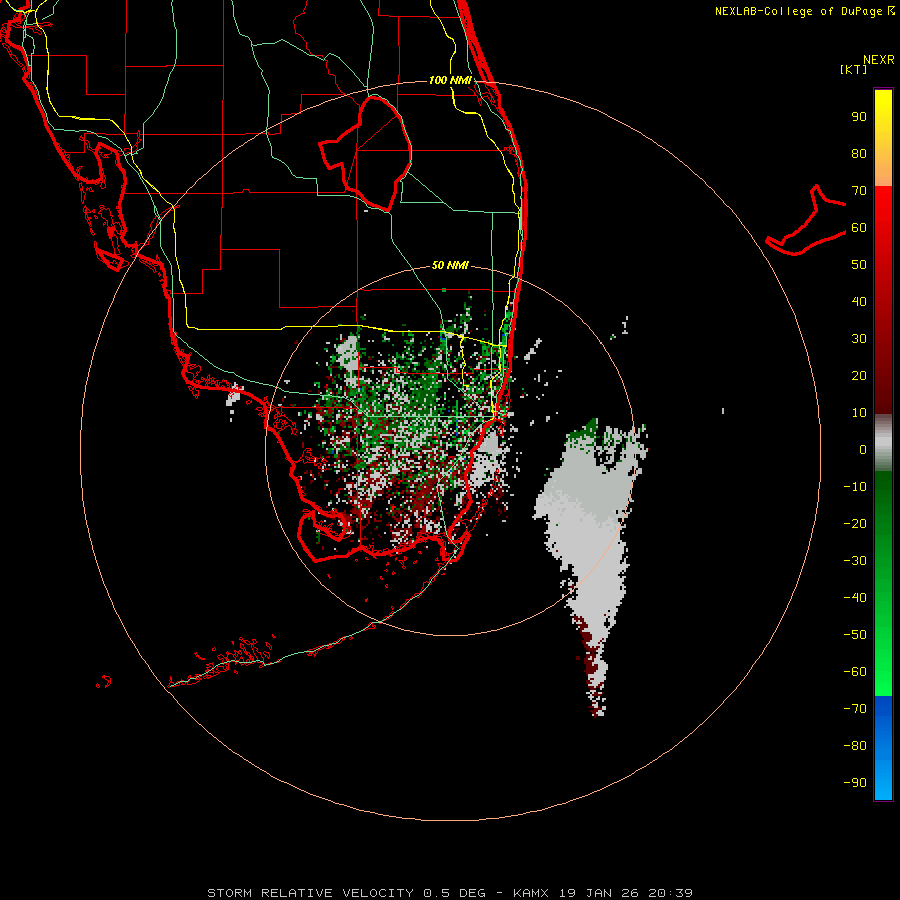Click the -80 scale value
Viewport: 900px width, 900px height.
pyautogui.click(x=855, y=746)
